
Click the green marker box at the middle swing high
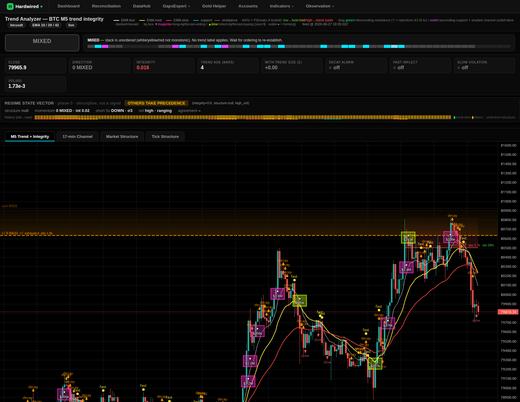click(x=300, y=301)
